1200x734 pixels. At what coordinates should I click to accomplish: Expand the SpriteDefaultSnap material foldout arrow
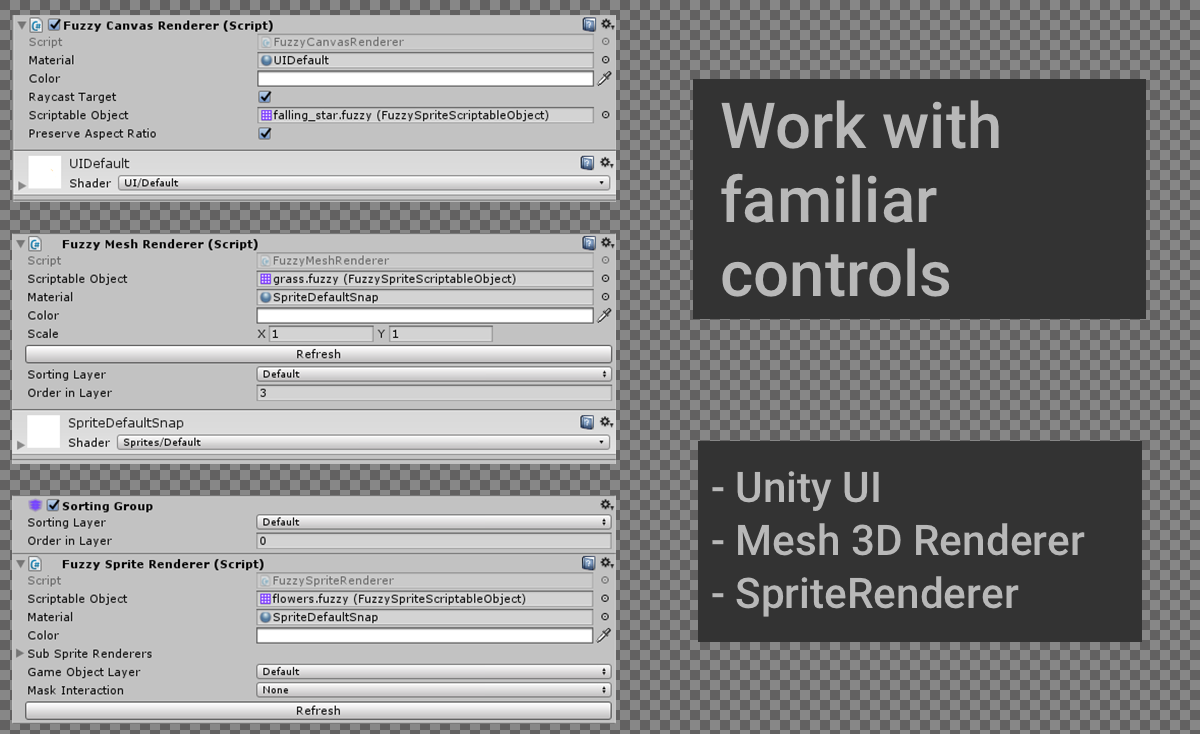coord(22,444)
